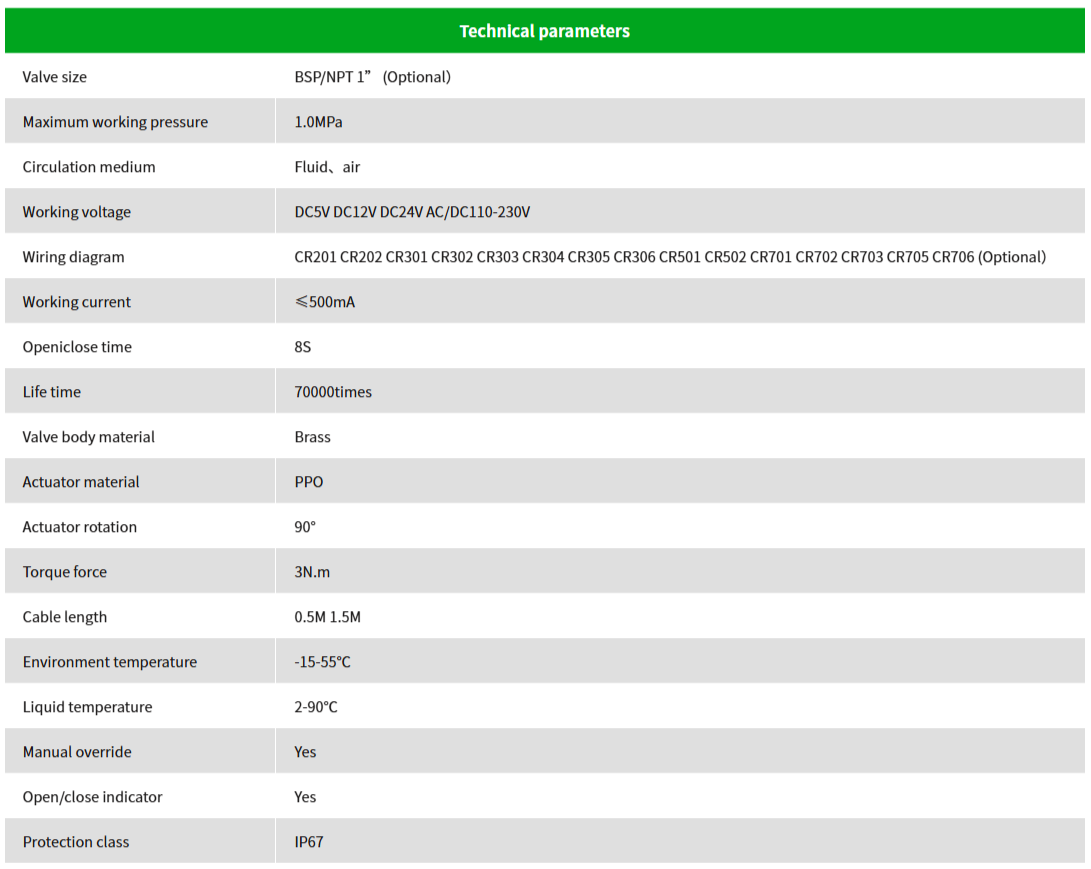Click the ≤500mA working current value
The height and width of the screenshot is (869, 1091).
point(325,302)
